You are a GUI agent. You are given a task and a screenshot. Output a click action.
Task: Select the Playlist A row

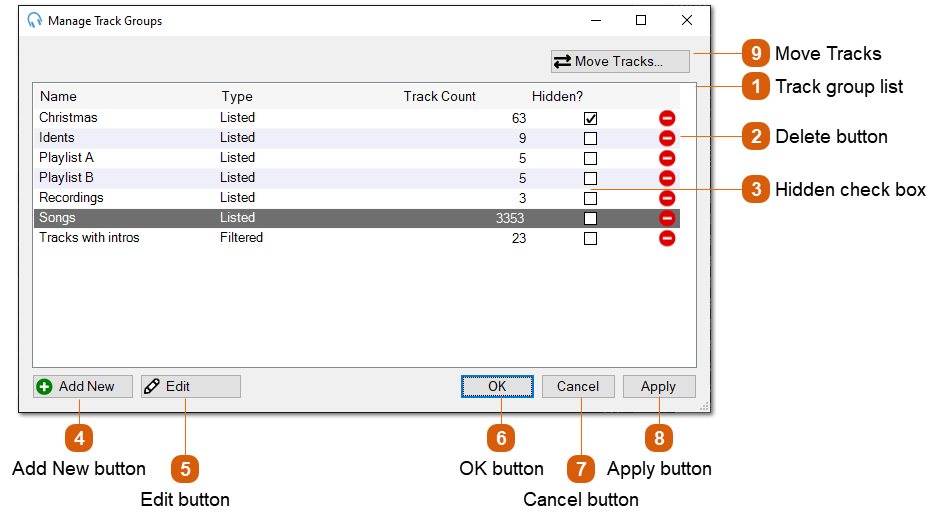tap(357, 158)
